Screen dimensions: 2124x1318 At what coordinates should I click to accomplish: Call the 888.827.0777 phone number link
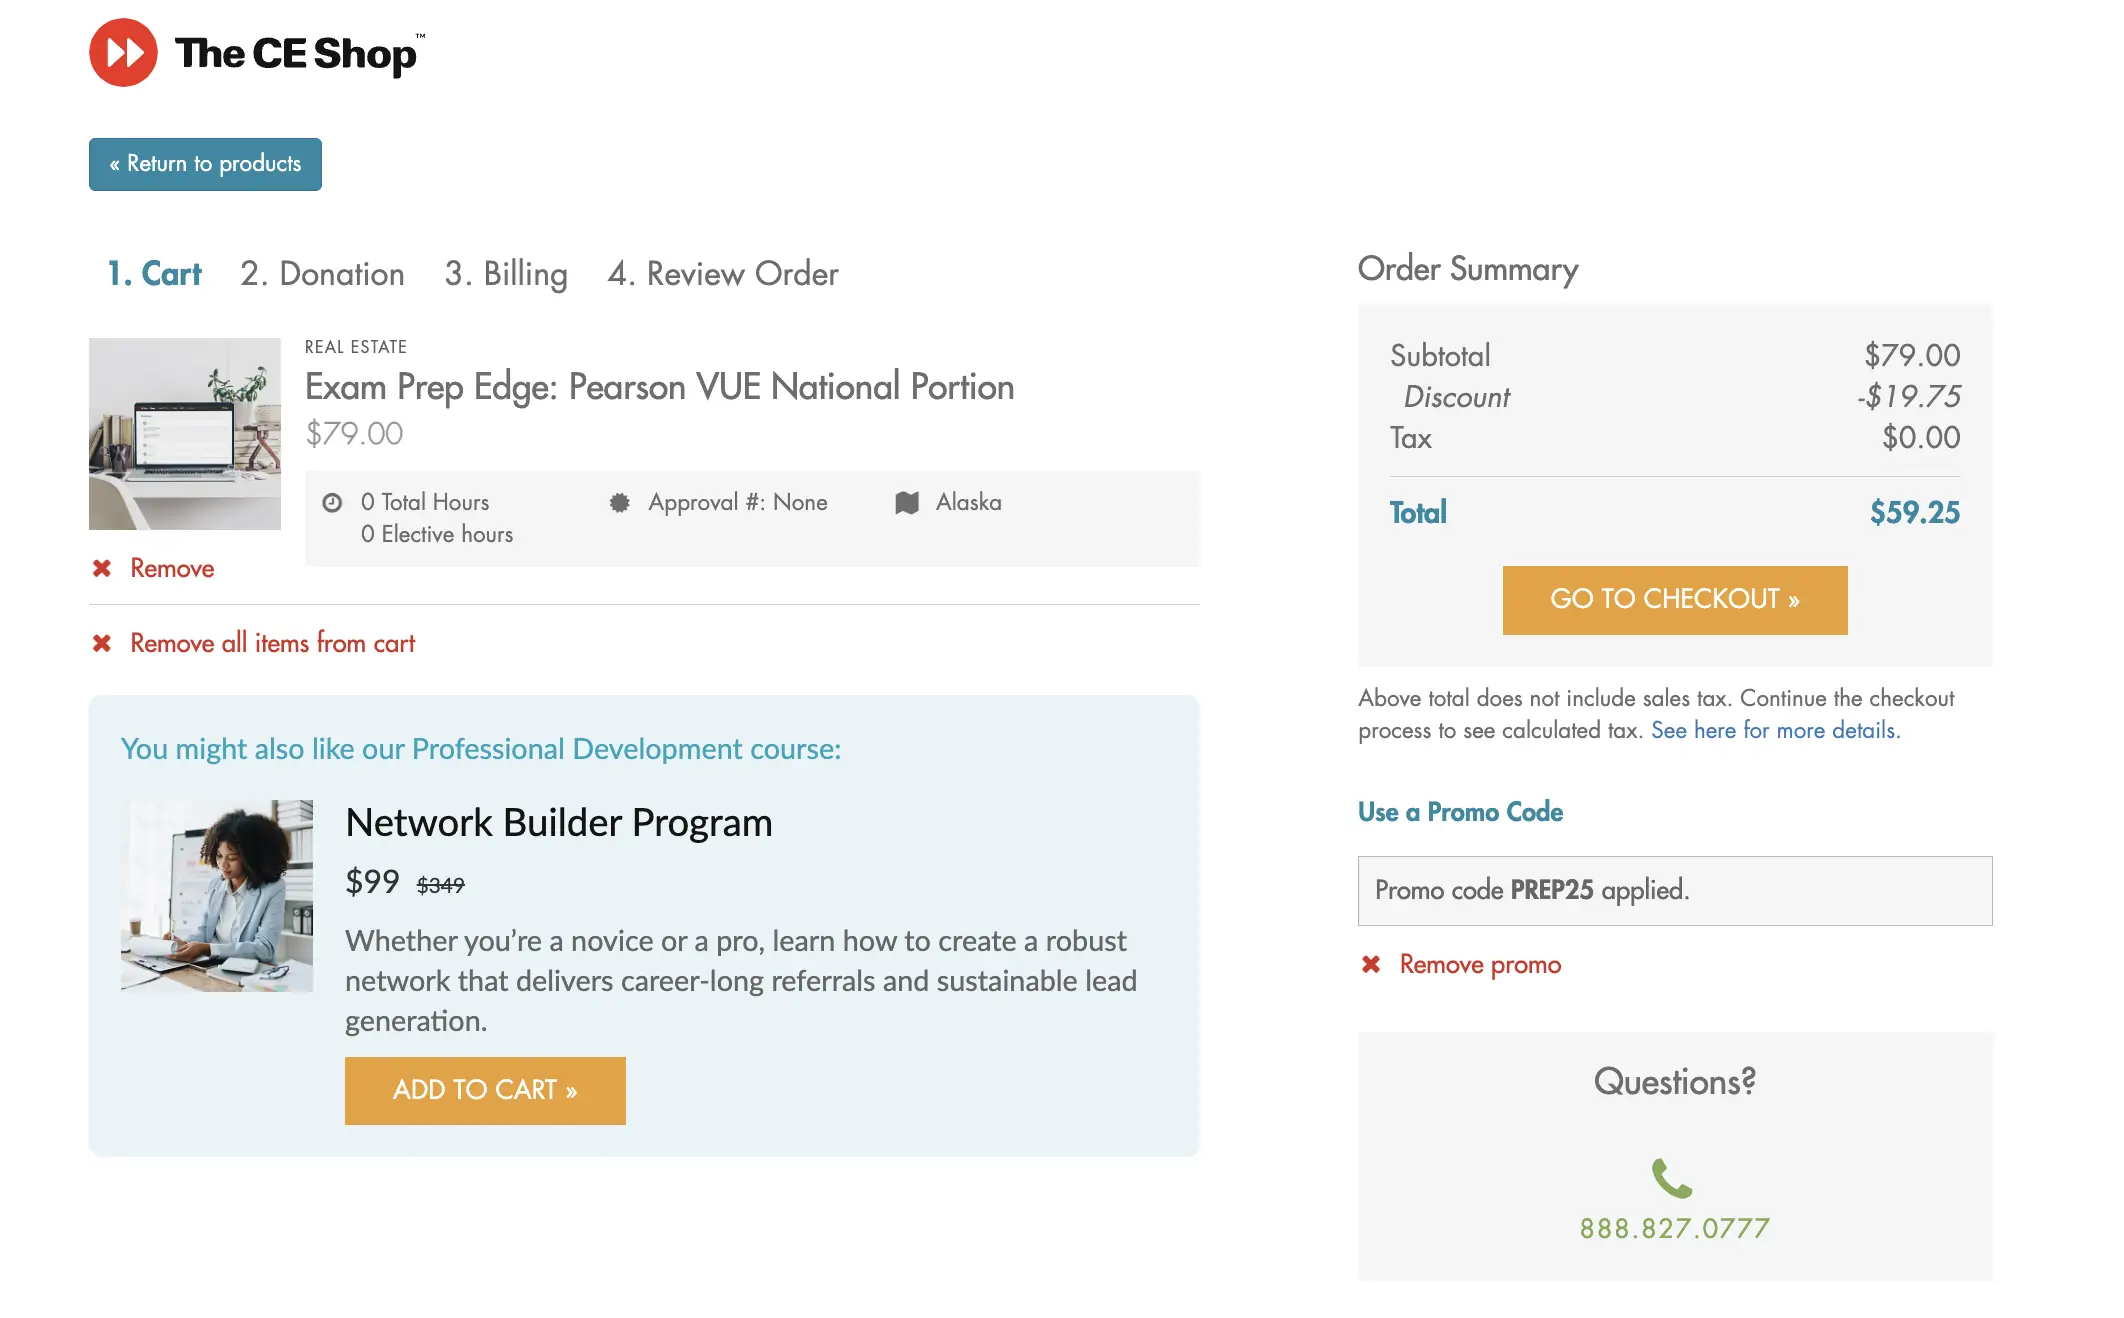pos(1674,1228)
